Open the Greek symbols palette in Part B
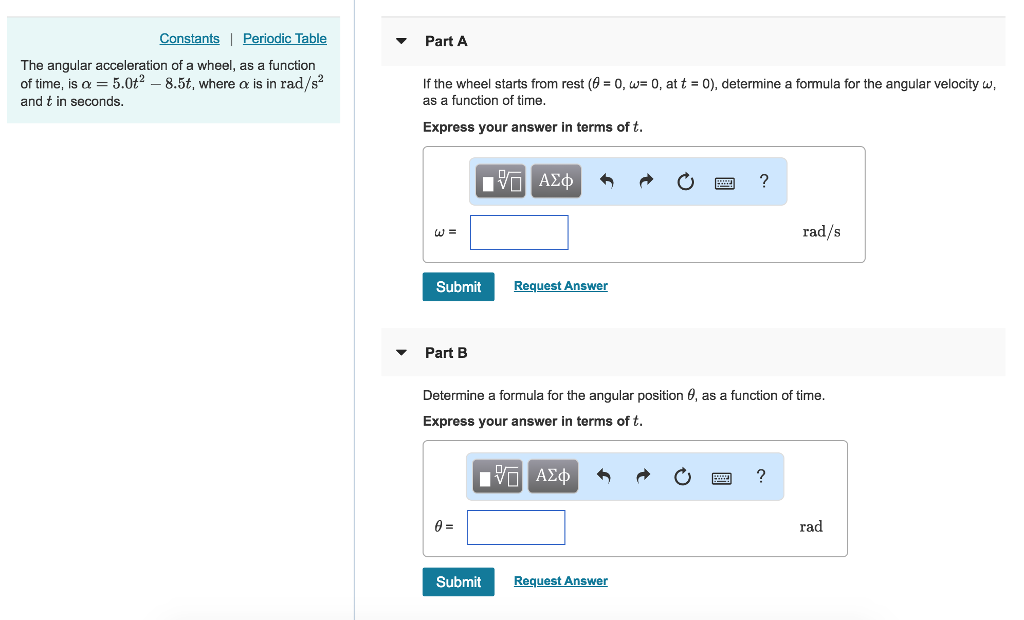1024x620 pixels. pyautogui.click(x=553, y=476)
